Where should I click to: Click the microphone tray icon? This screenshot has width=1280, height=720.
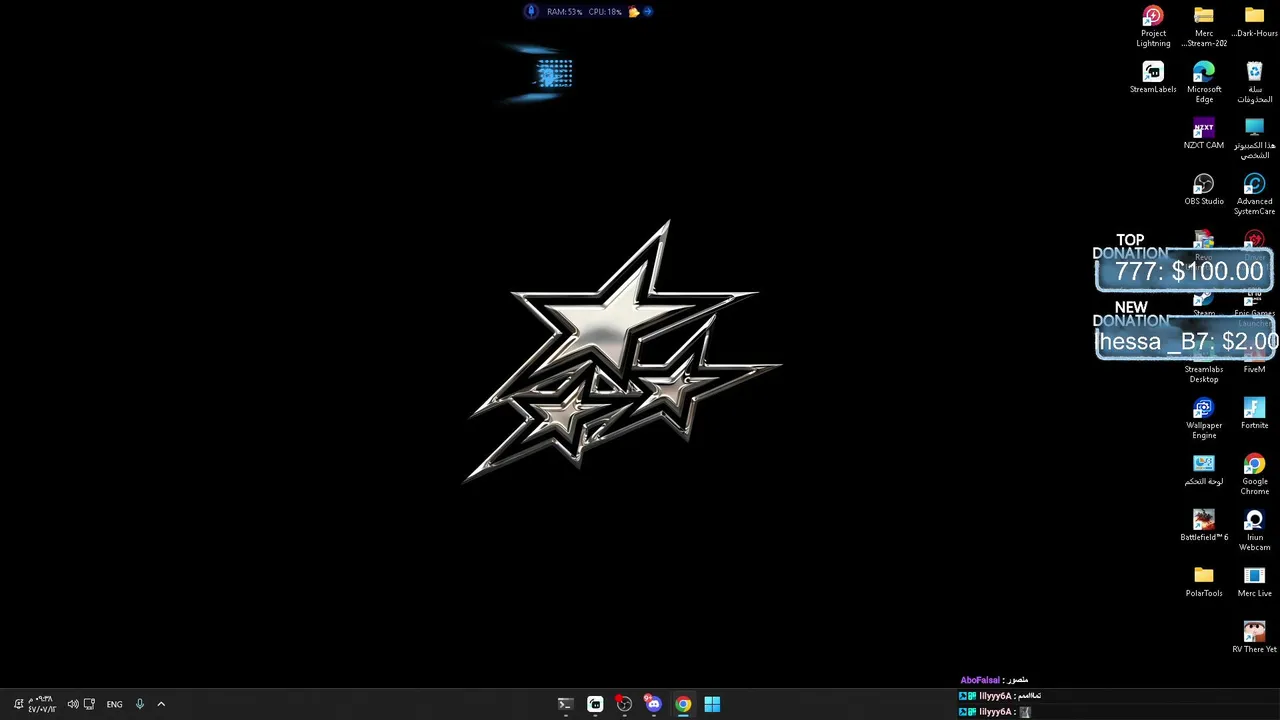(x=139, y=704)
